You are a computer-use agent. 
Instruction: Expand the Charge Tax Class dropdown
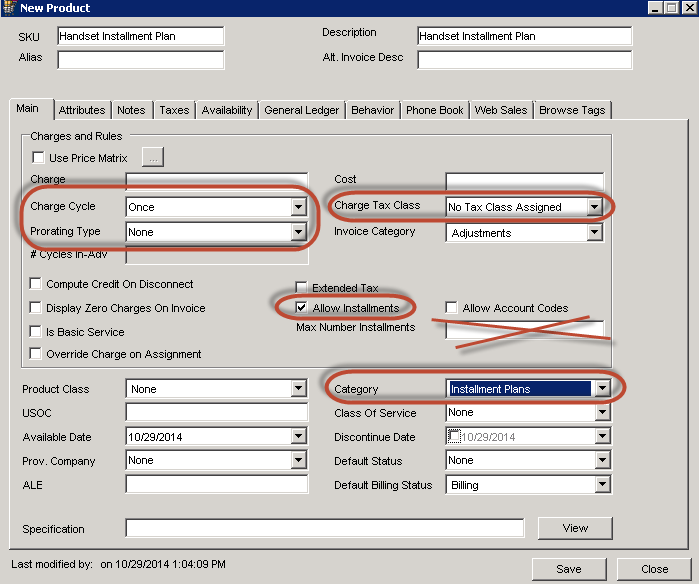click(x=595, y=207)
